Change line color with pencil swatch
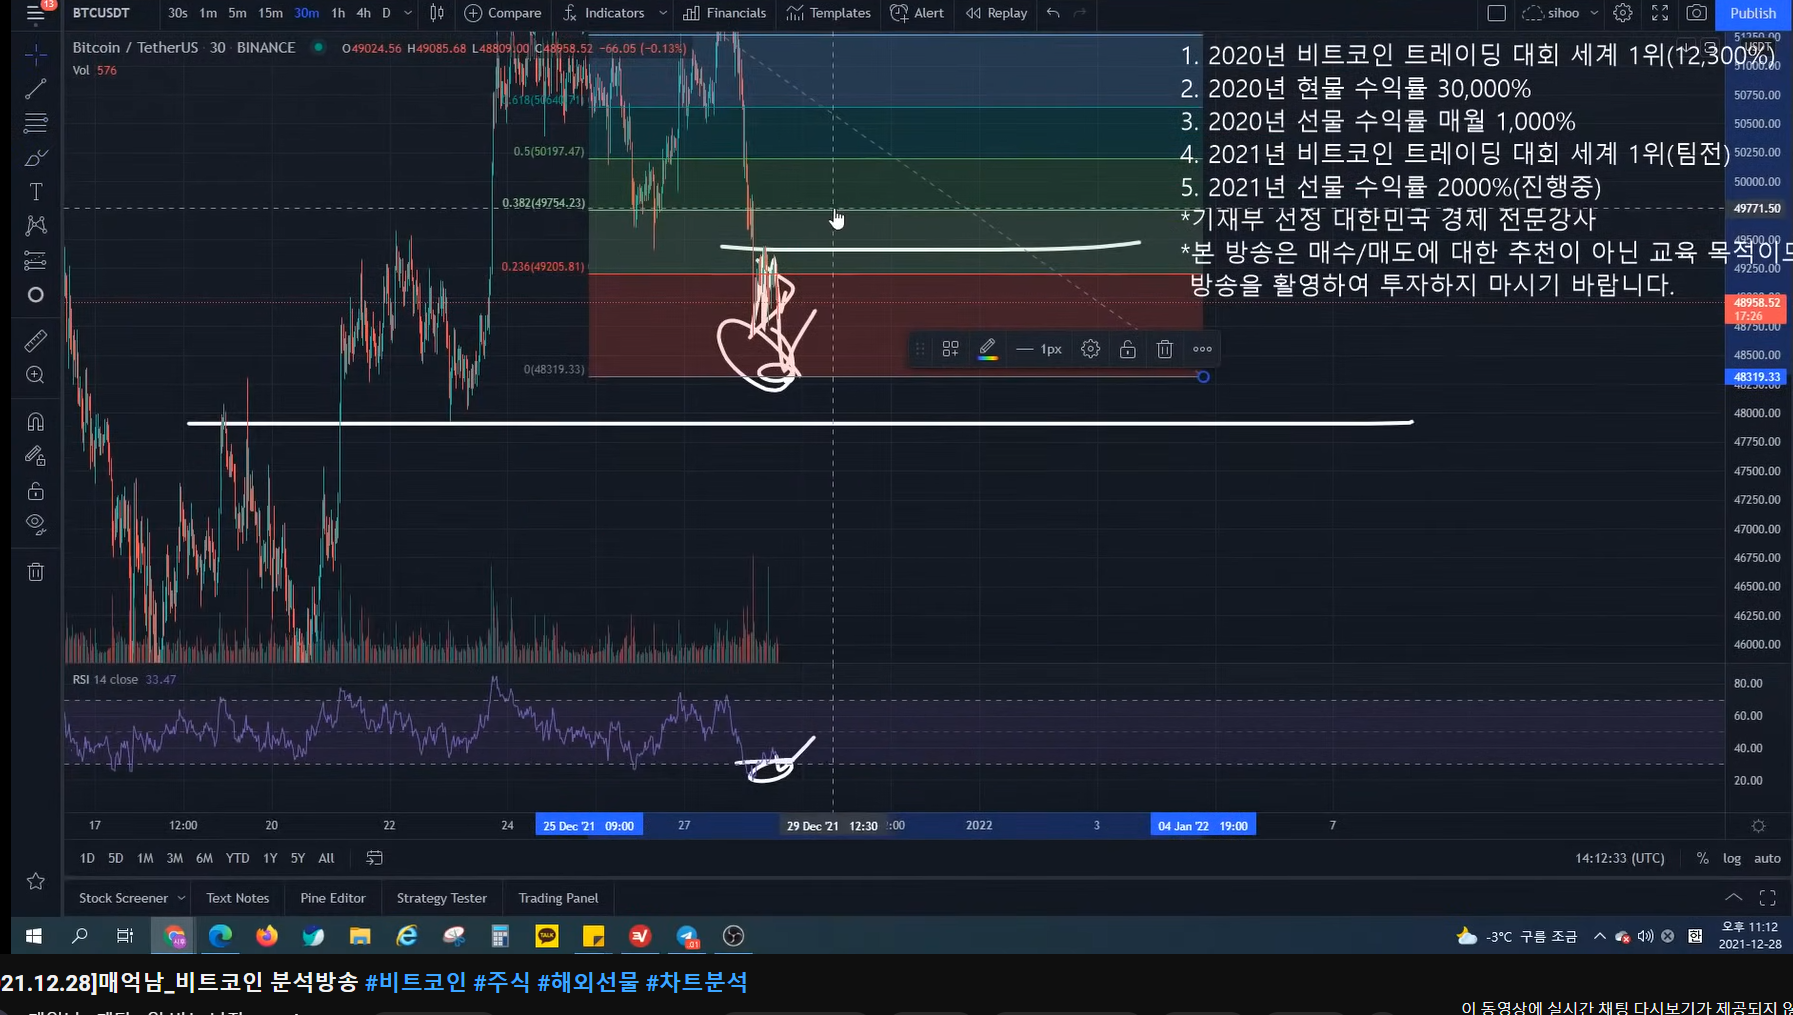This screenshot has height=1015, width=1793. tap(987, 349)
